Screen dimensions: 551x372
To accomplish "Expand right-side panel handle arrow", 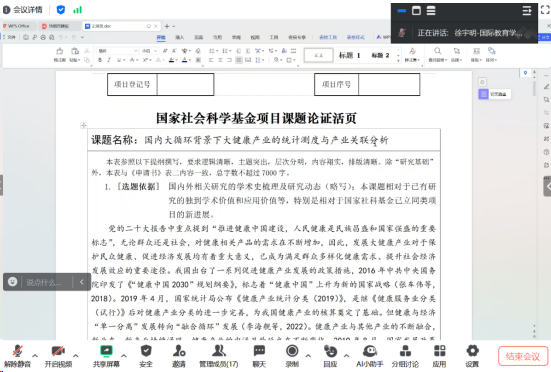I will (547, 186).
